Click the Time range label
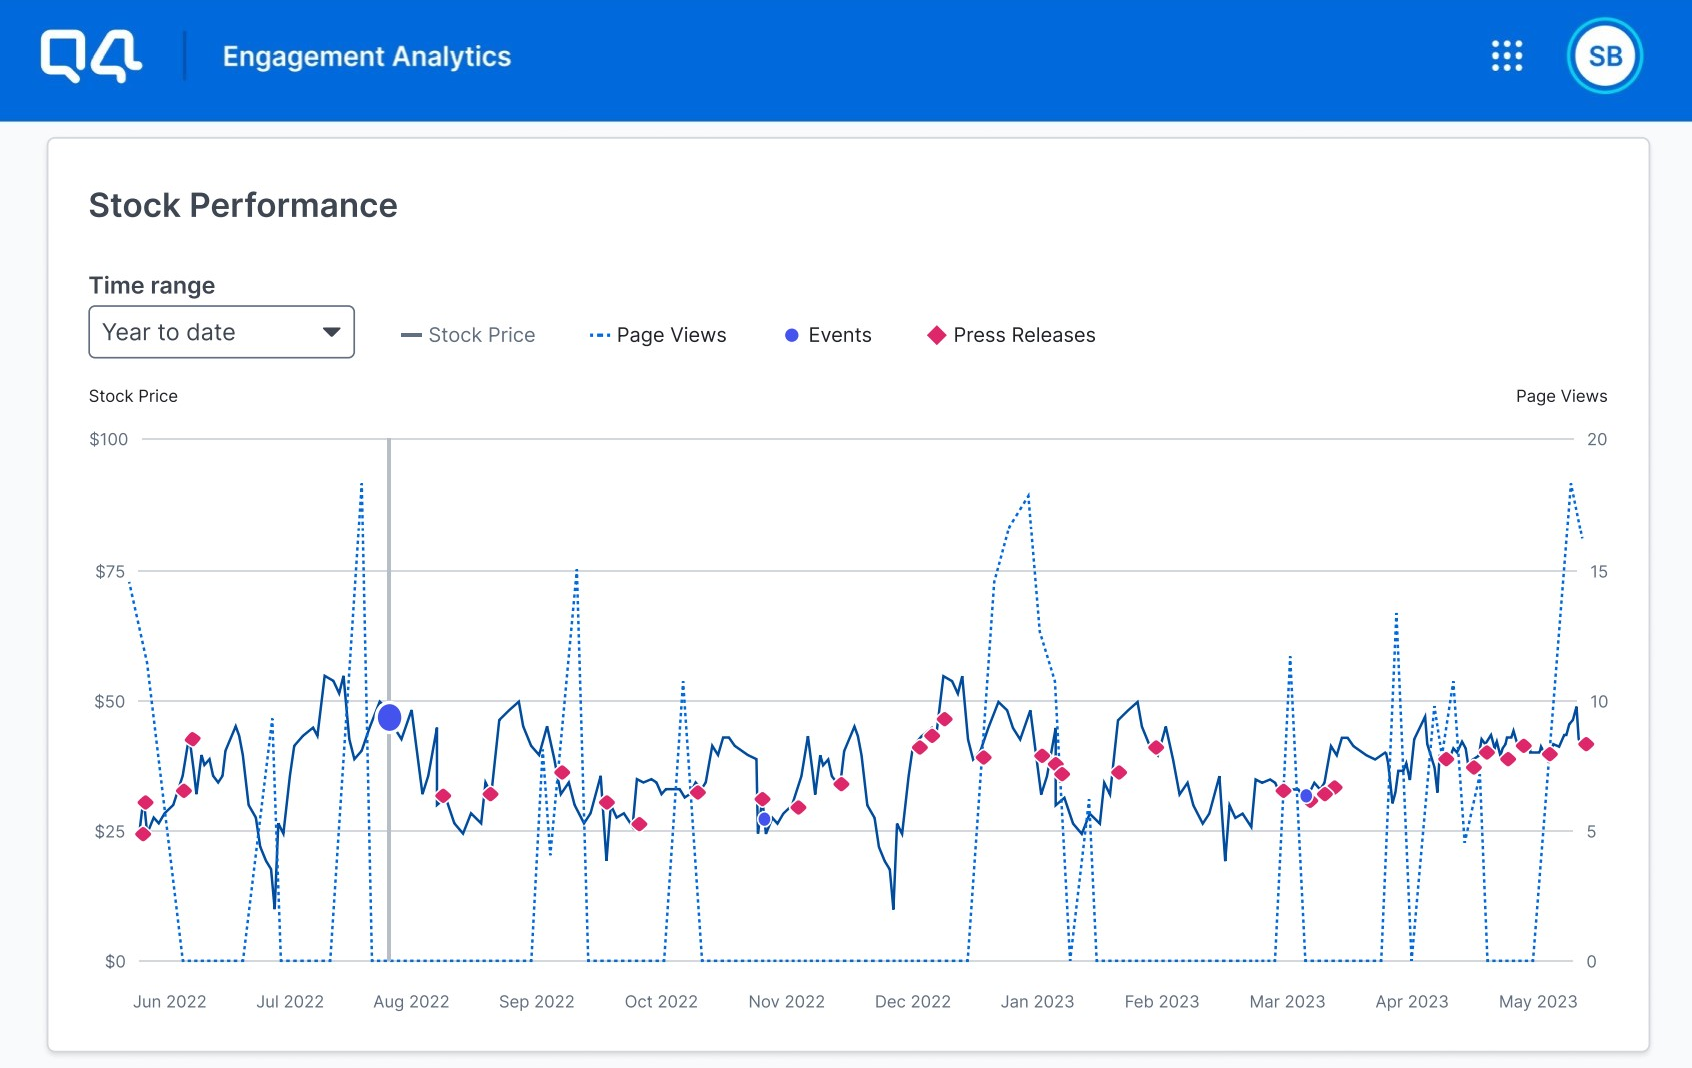 click(152, 285)
